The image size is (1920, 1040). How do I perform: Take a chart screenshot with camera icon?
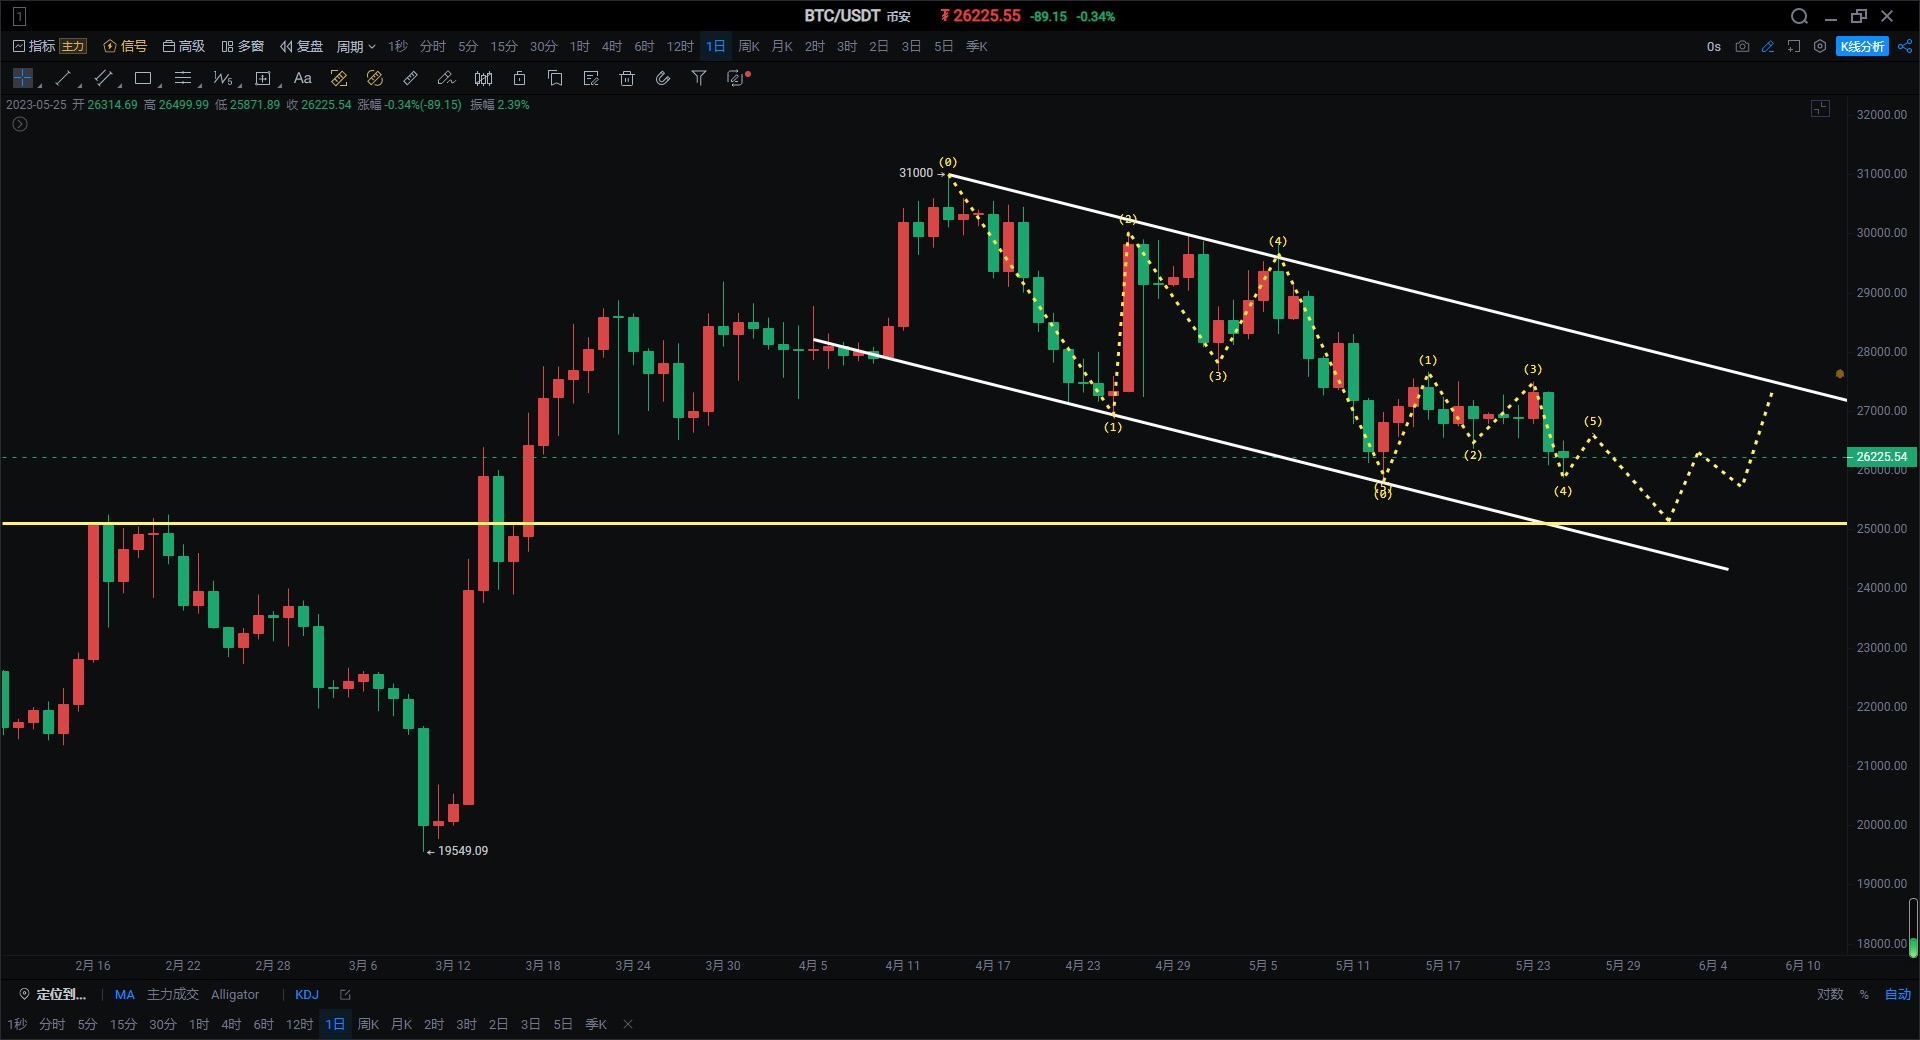[1742, 47]
